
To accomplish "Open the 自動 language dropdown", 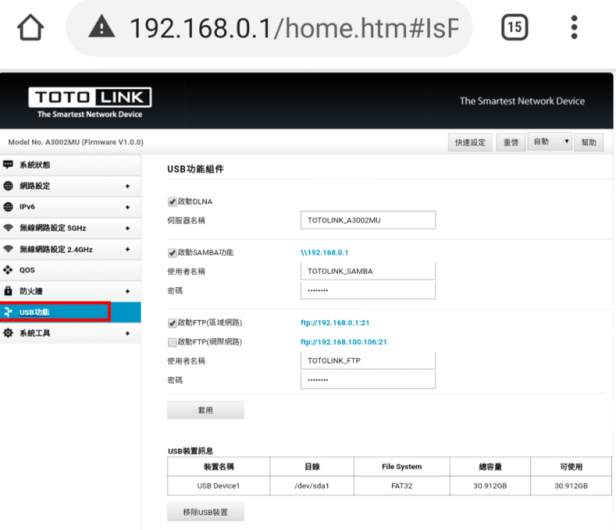I will (x=549, y=141).
